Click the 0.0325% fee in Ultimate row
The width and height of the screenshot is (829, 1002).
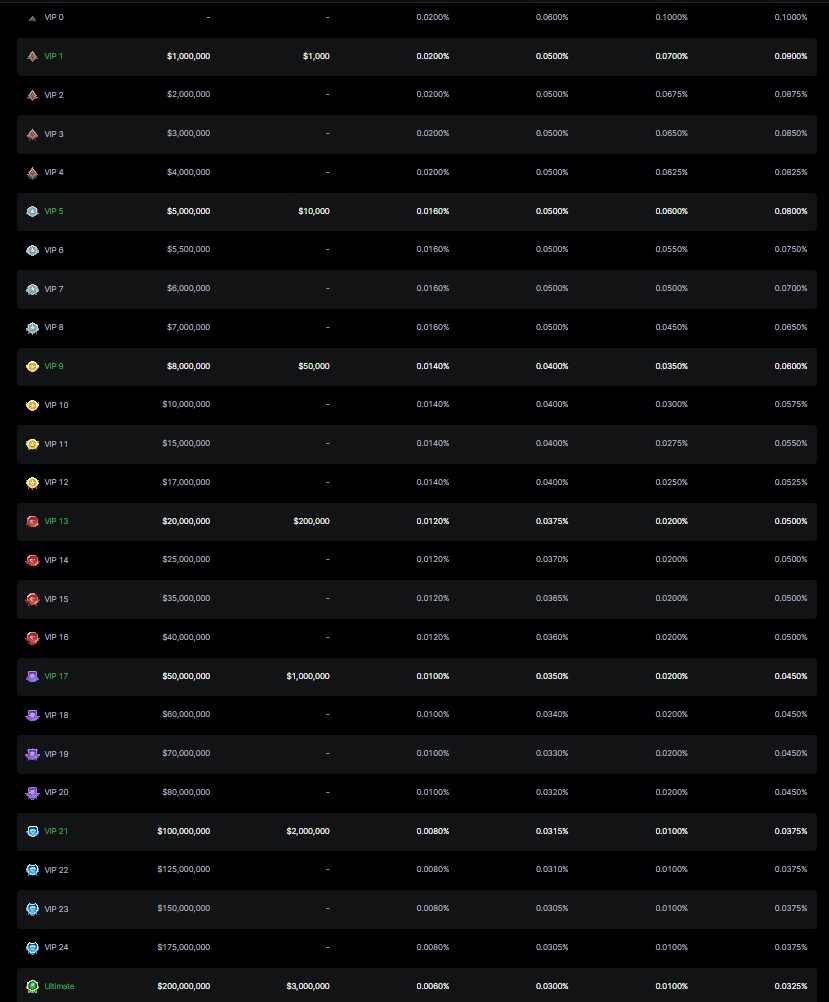(791, 986)
